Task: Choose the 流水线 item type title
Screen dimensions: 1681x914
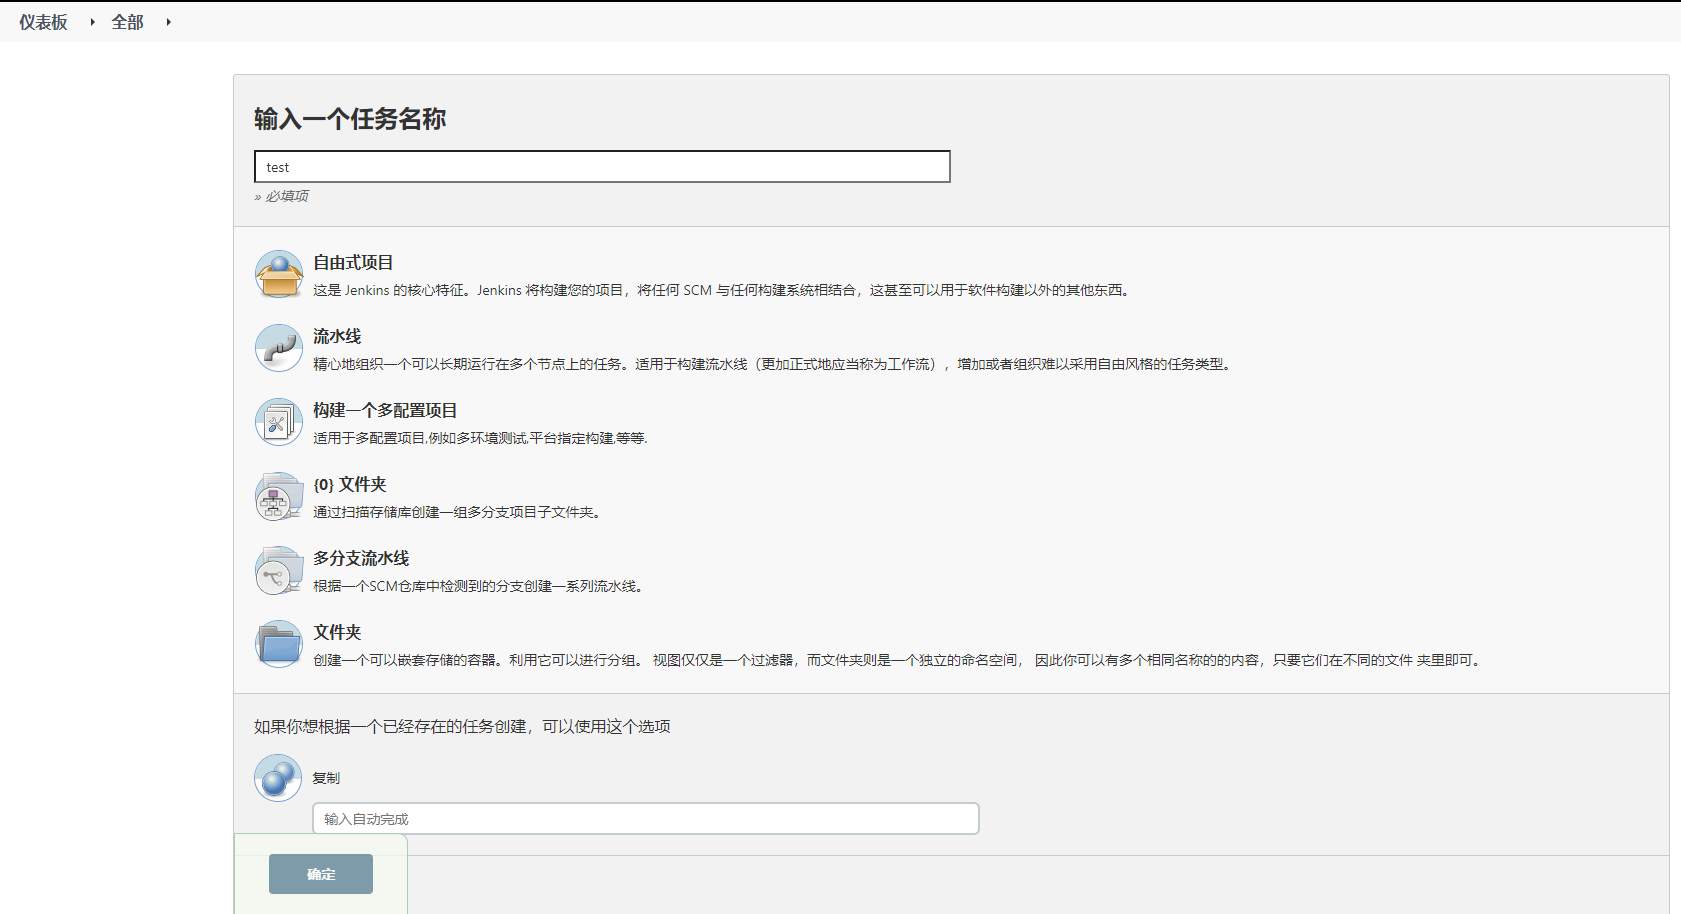Action: tap(337, 336)
